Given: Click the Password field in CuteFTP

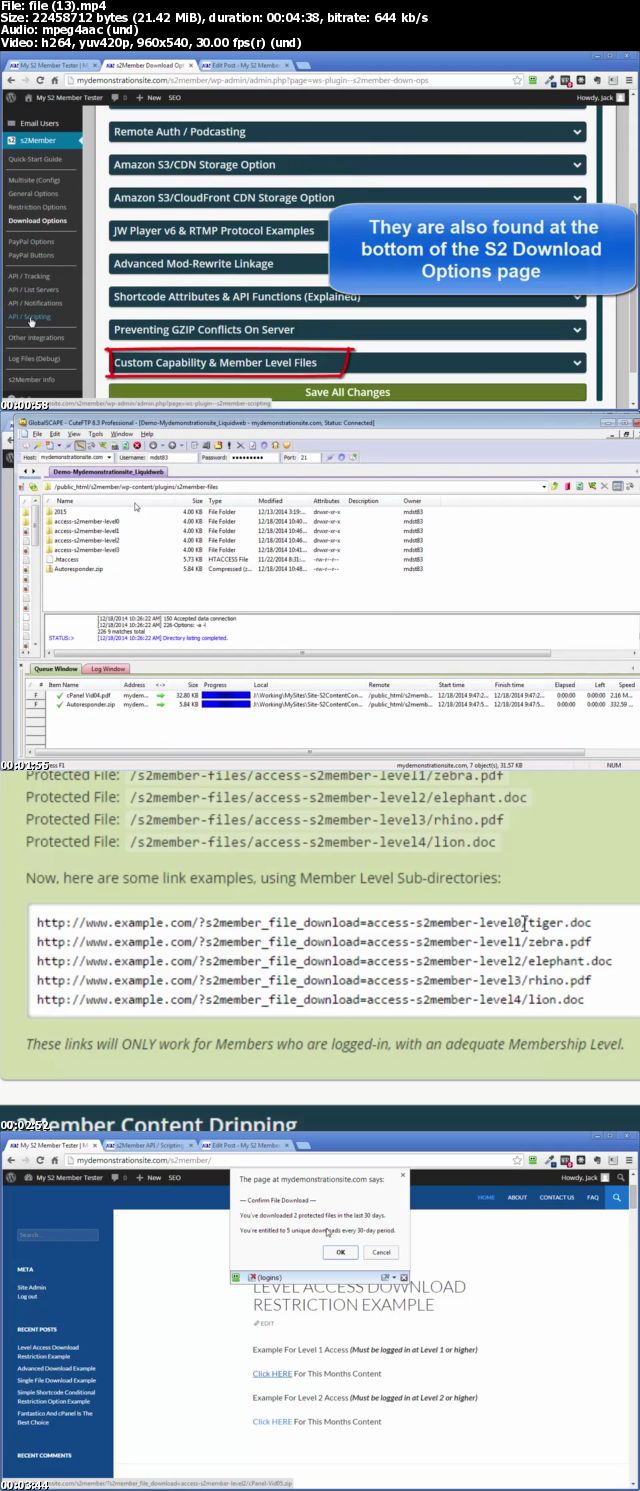Looking at the screenshot, I should (x=254, y=457).
